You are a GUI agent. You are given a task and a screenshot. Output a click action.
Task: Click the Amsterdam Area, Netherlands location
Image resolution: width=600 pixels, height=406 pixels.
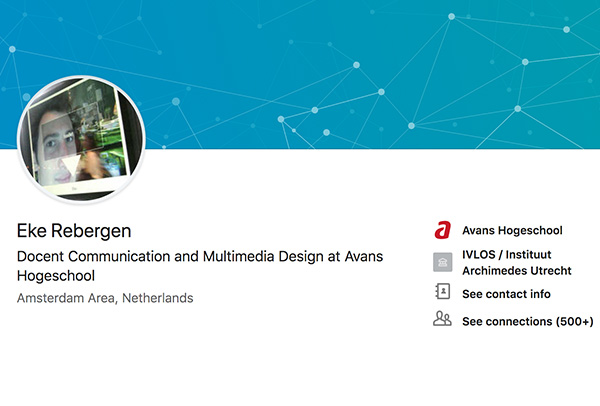[105, 298]
